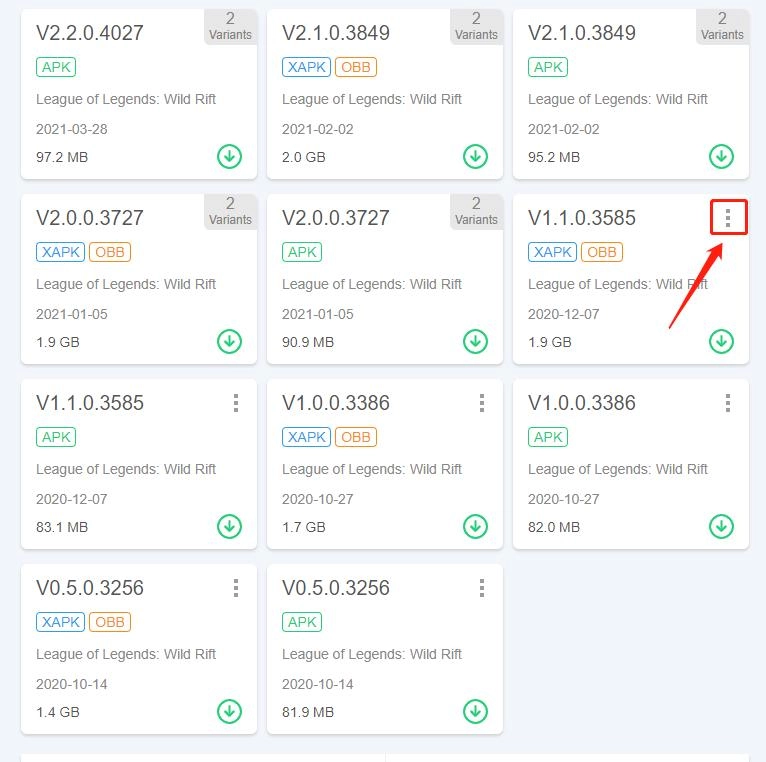The height and width of the screenshot is (762, 766).
Task: Download the 81.9 MB V0.5.0.3256 APK
Action: (x=475, y=712)
